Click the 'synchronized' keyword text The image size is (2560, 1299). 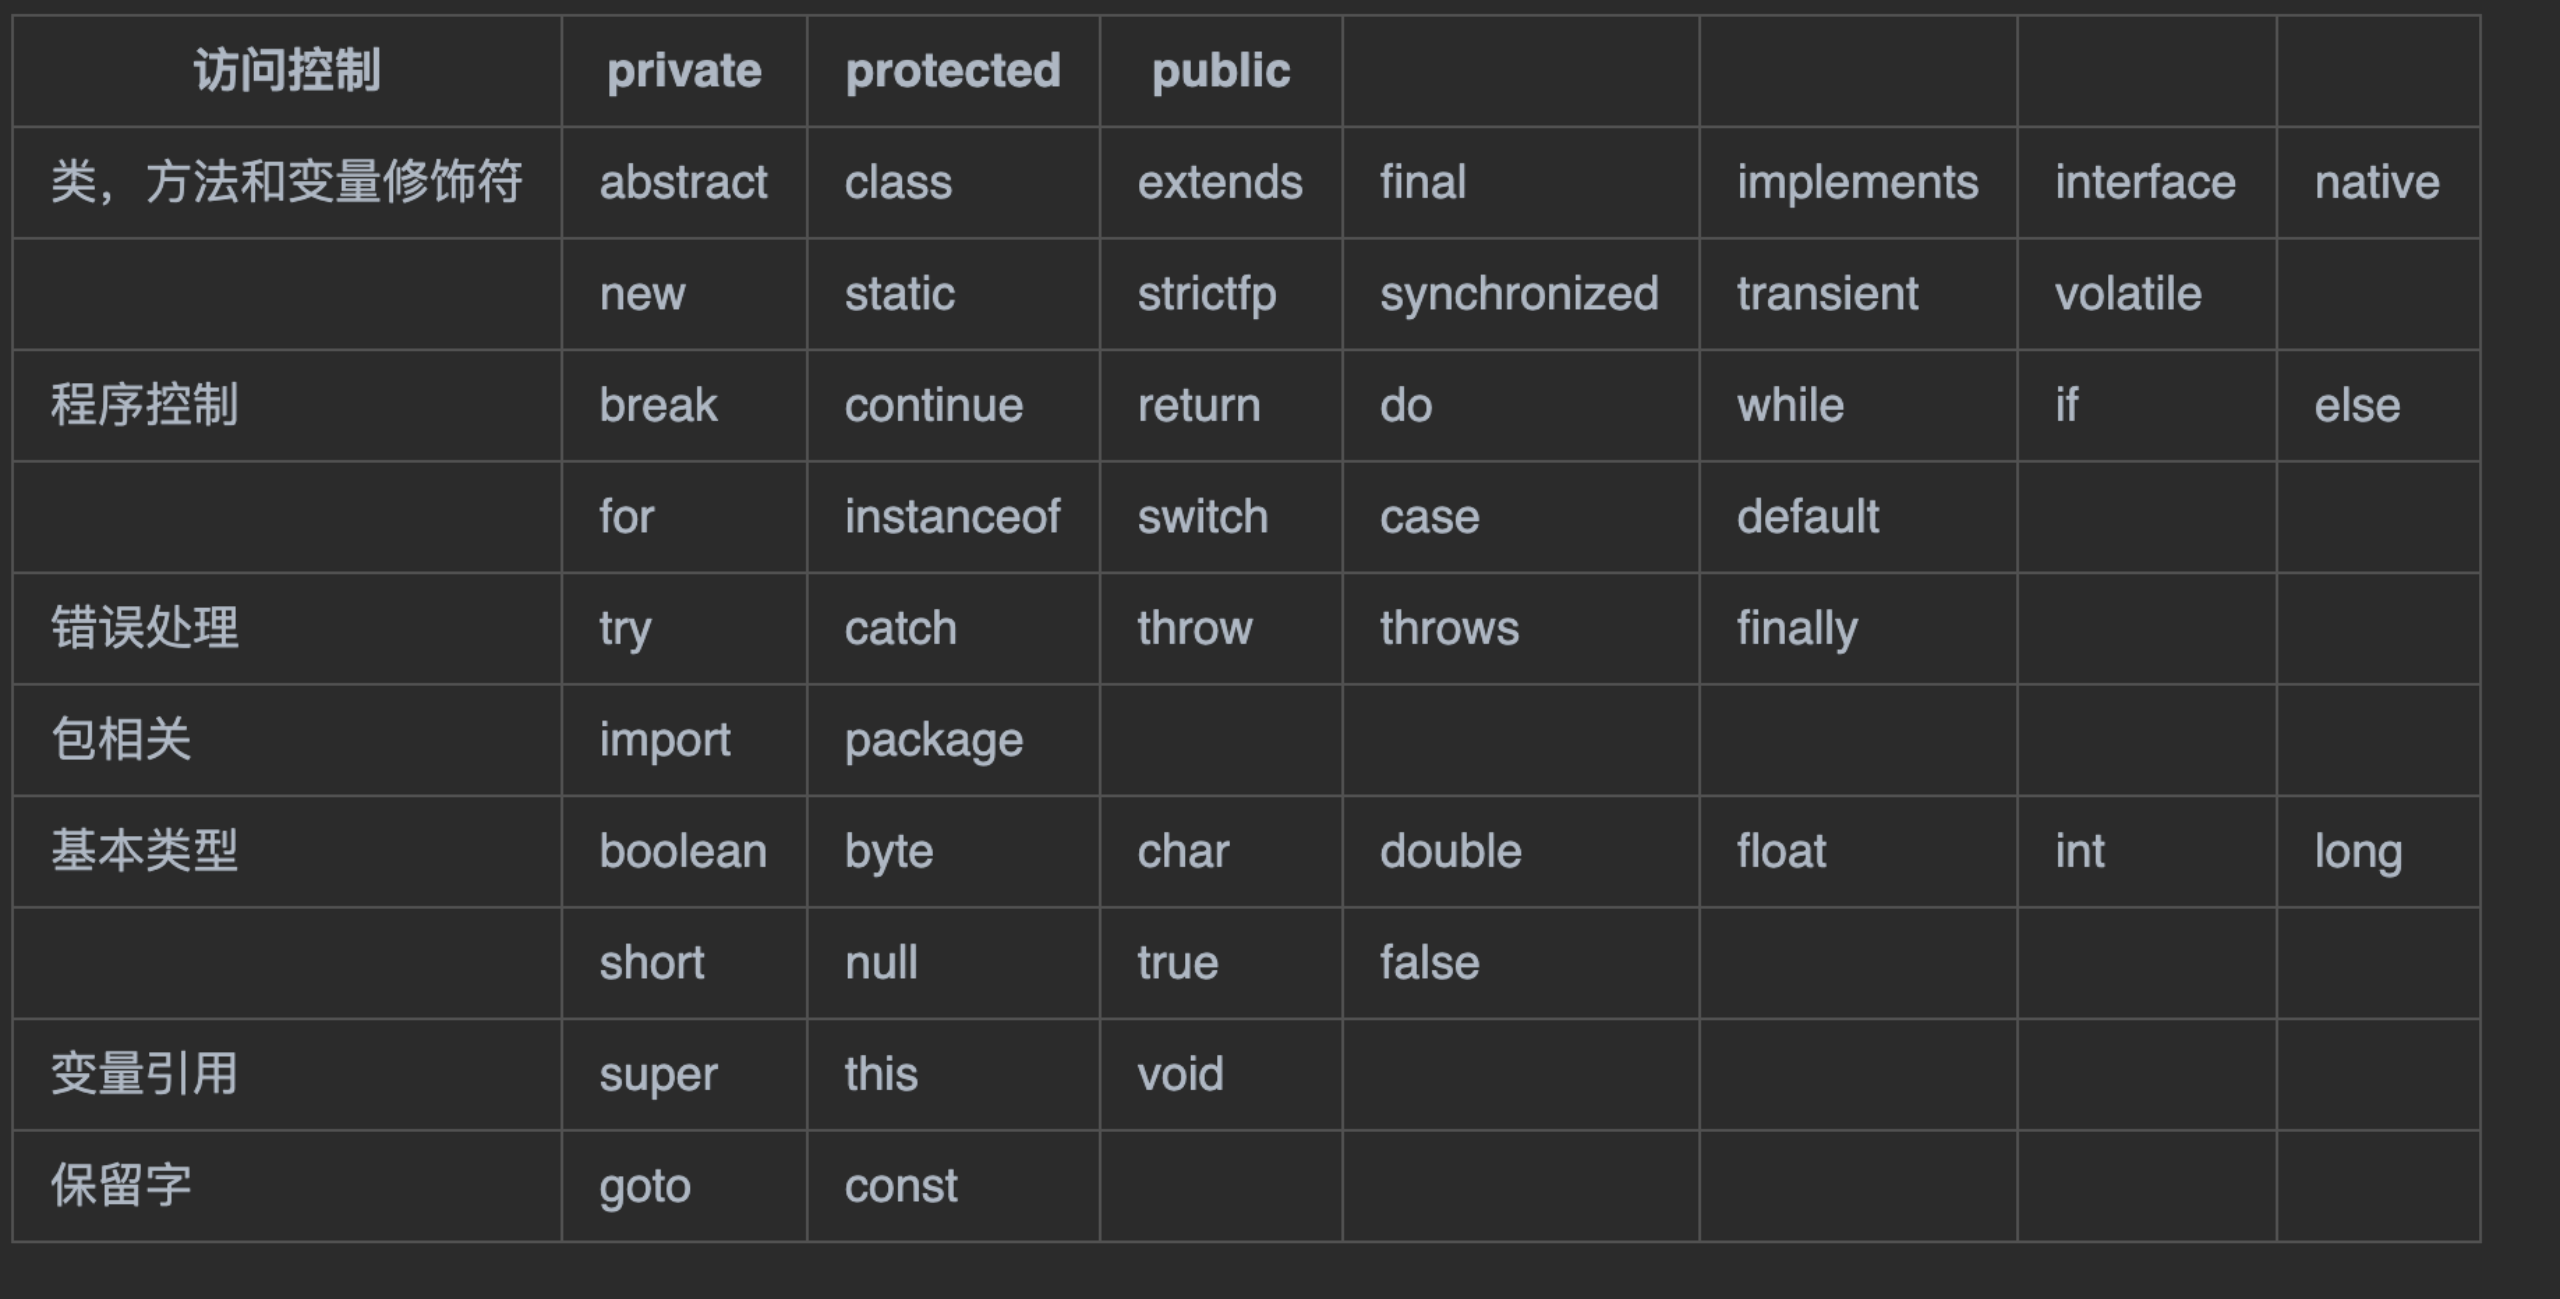pos(1518,294)
